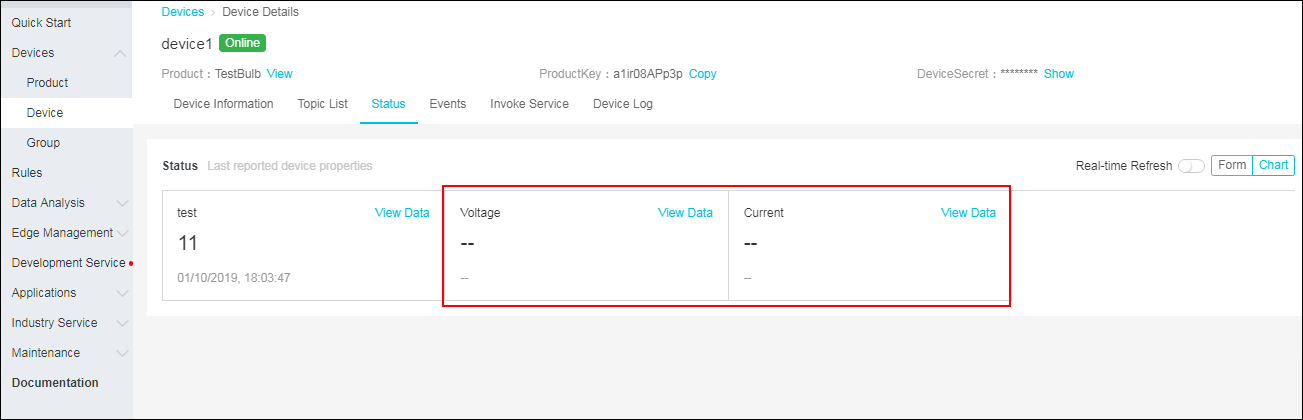This screenshot has height=420, width=1303.
Task: Open the Topic List tab
Action: (x=322, y=104)
